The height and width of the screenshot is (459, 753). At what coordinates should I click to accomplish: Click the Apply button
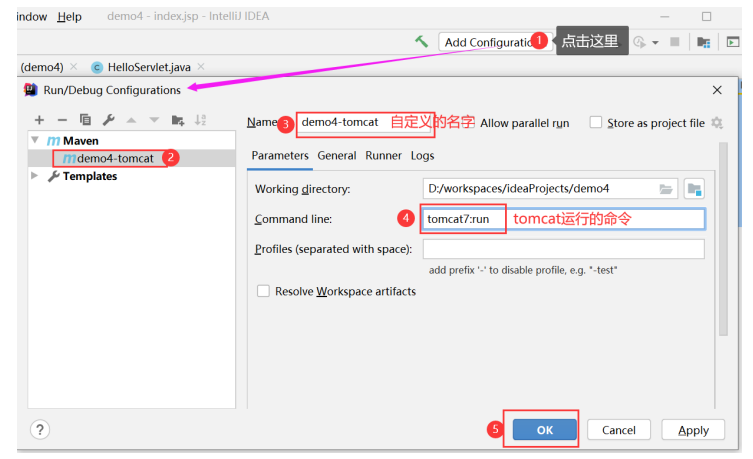pyautogui.click(x=693, y=430)
